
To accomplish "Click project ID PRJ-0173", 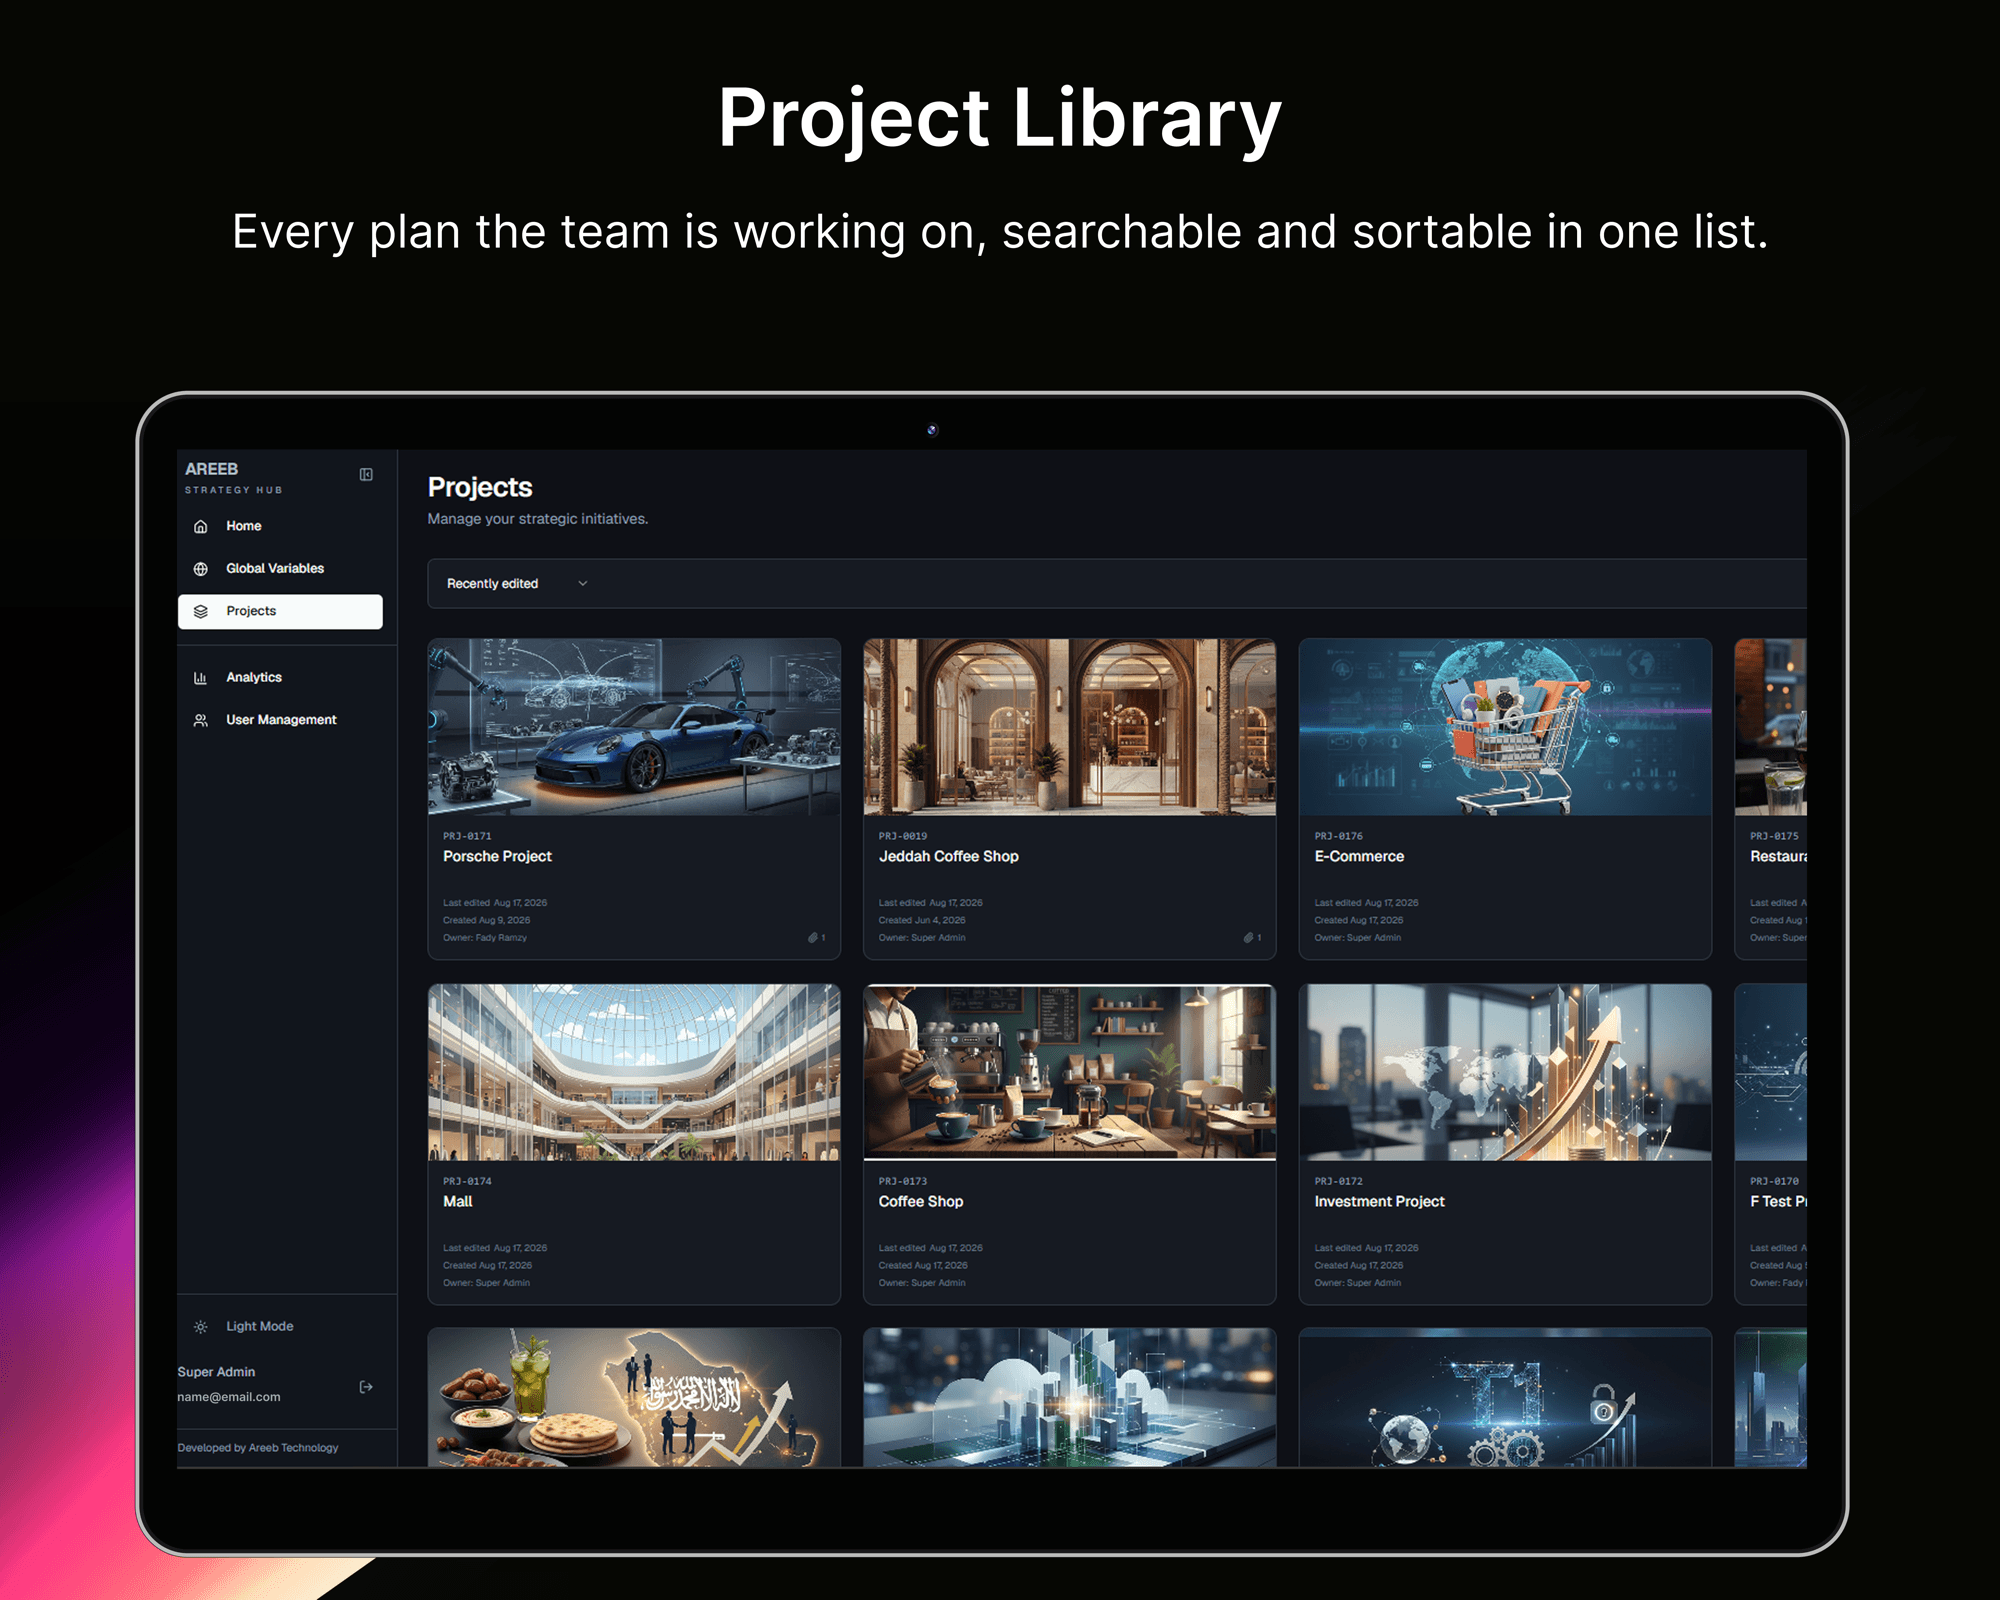I will [x=903, y=1181].
